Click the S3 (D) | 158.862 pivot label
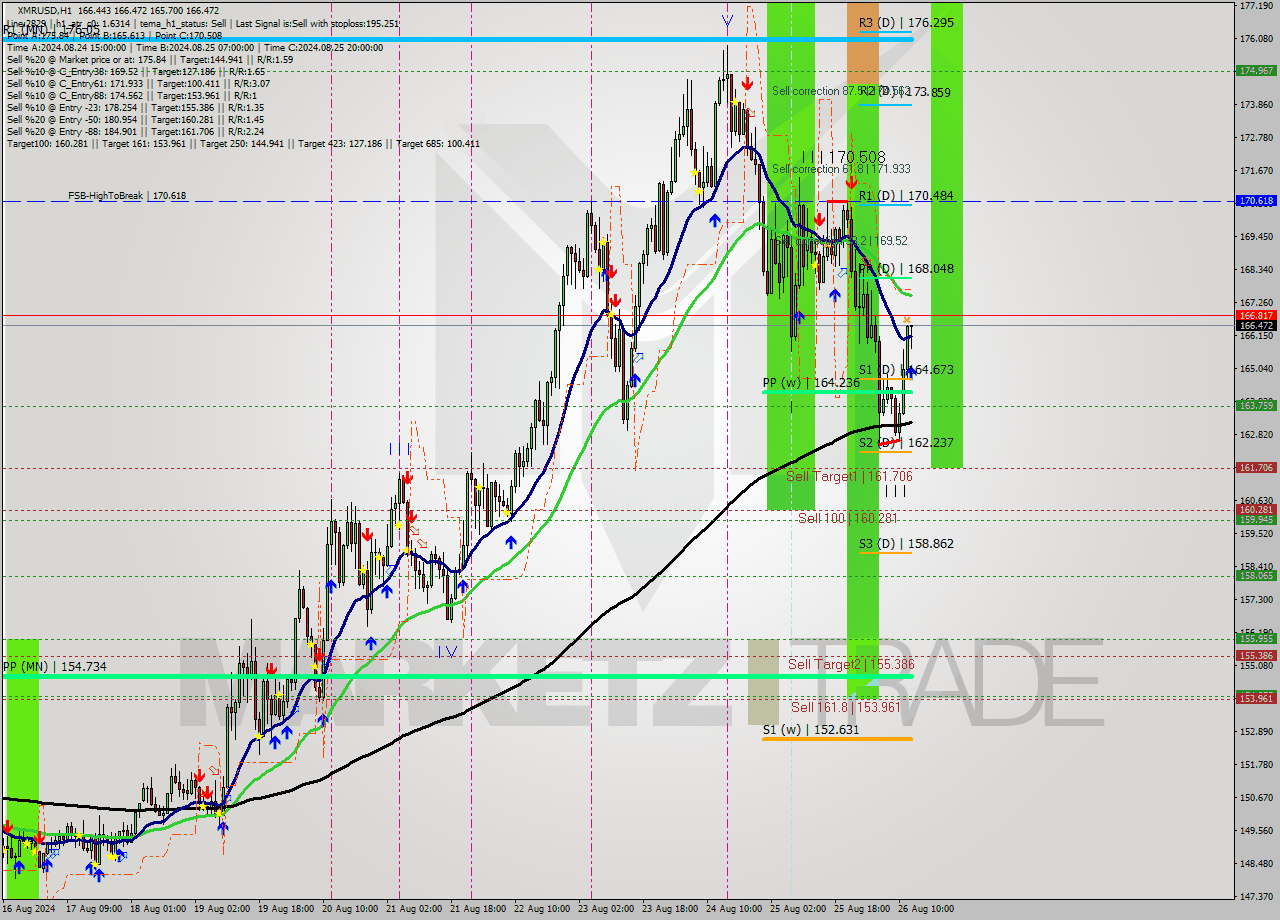Image resolution: width=1280 pixels, height=920 pixels. point(906,544)
